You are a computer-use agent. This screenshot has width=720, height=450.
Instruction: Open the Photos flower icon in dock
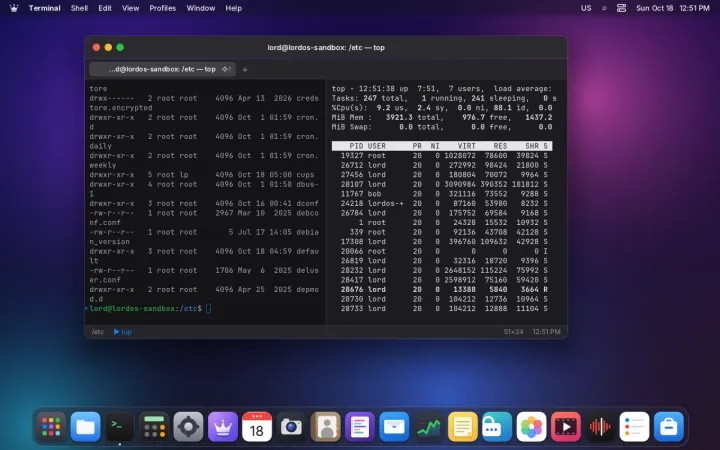(531, 427)
